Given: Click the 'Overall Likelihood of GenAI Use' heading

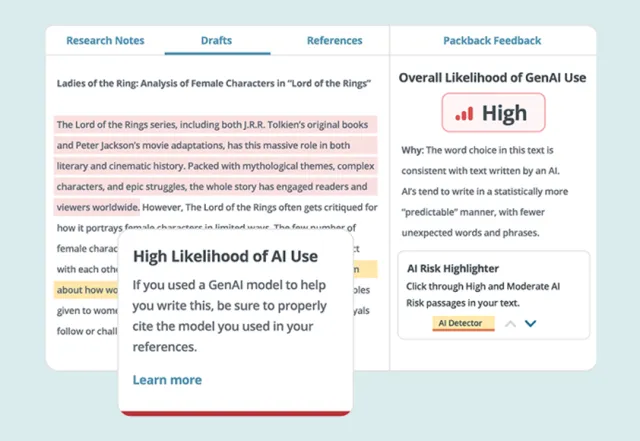Looking at the screenshot, I should click(x=492, y=78).
